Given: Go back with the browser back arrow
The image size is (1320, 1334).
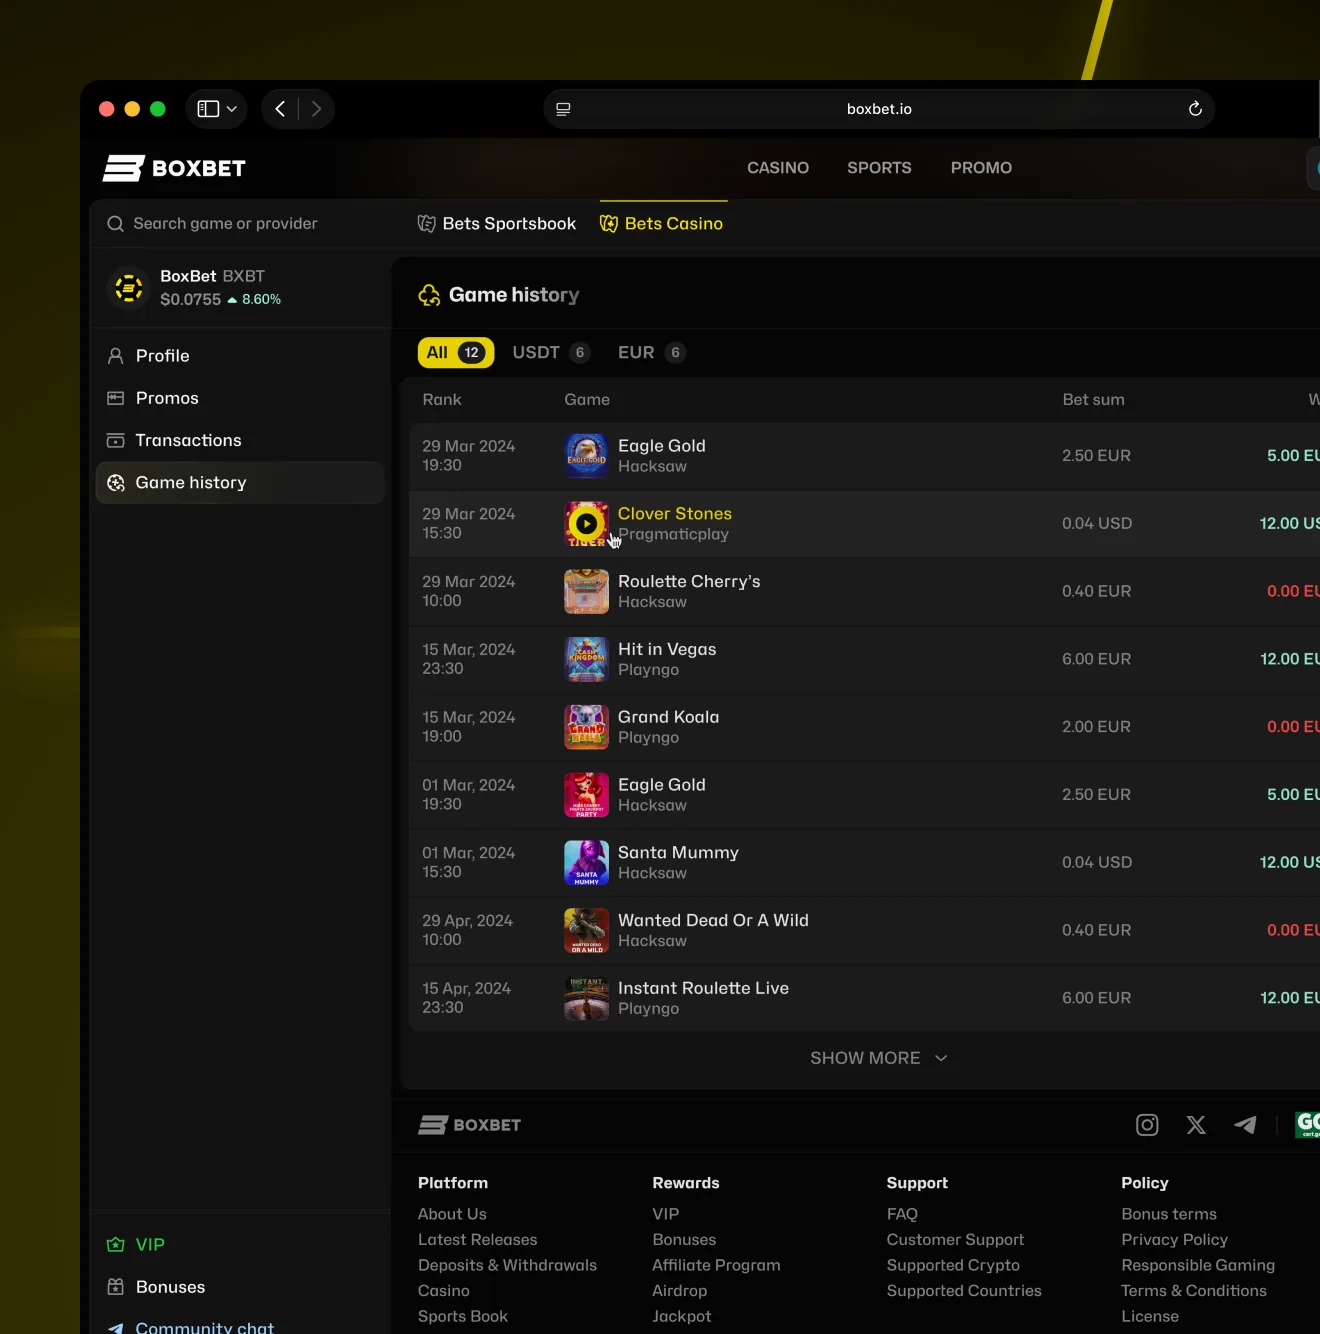Looking at the screenshot, I should click(280, 109).
